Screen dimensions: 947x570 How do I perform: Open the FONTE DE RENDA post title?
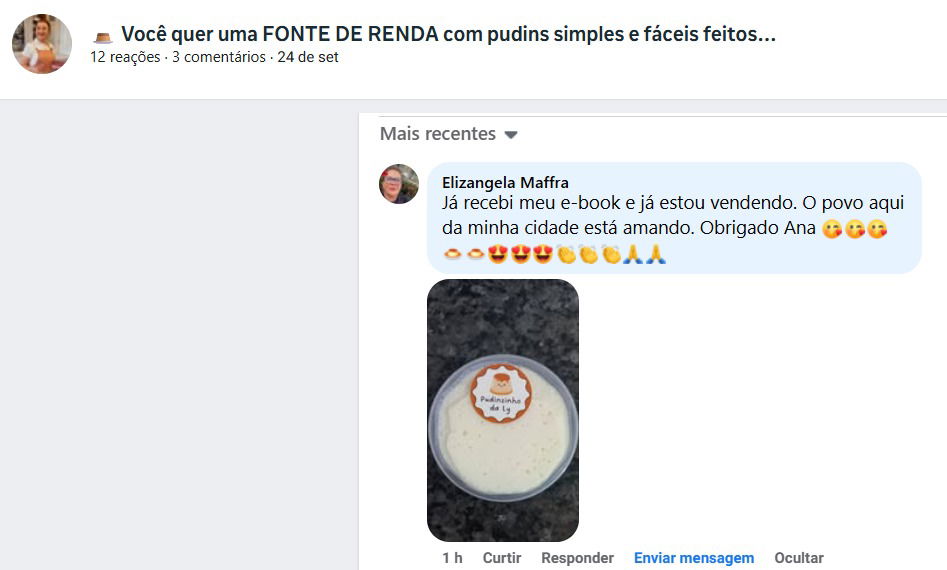tap(448, 34)
